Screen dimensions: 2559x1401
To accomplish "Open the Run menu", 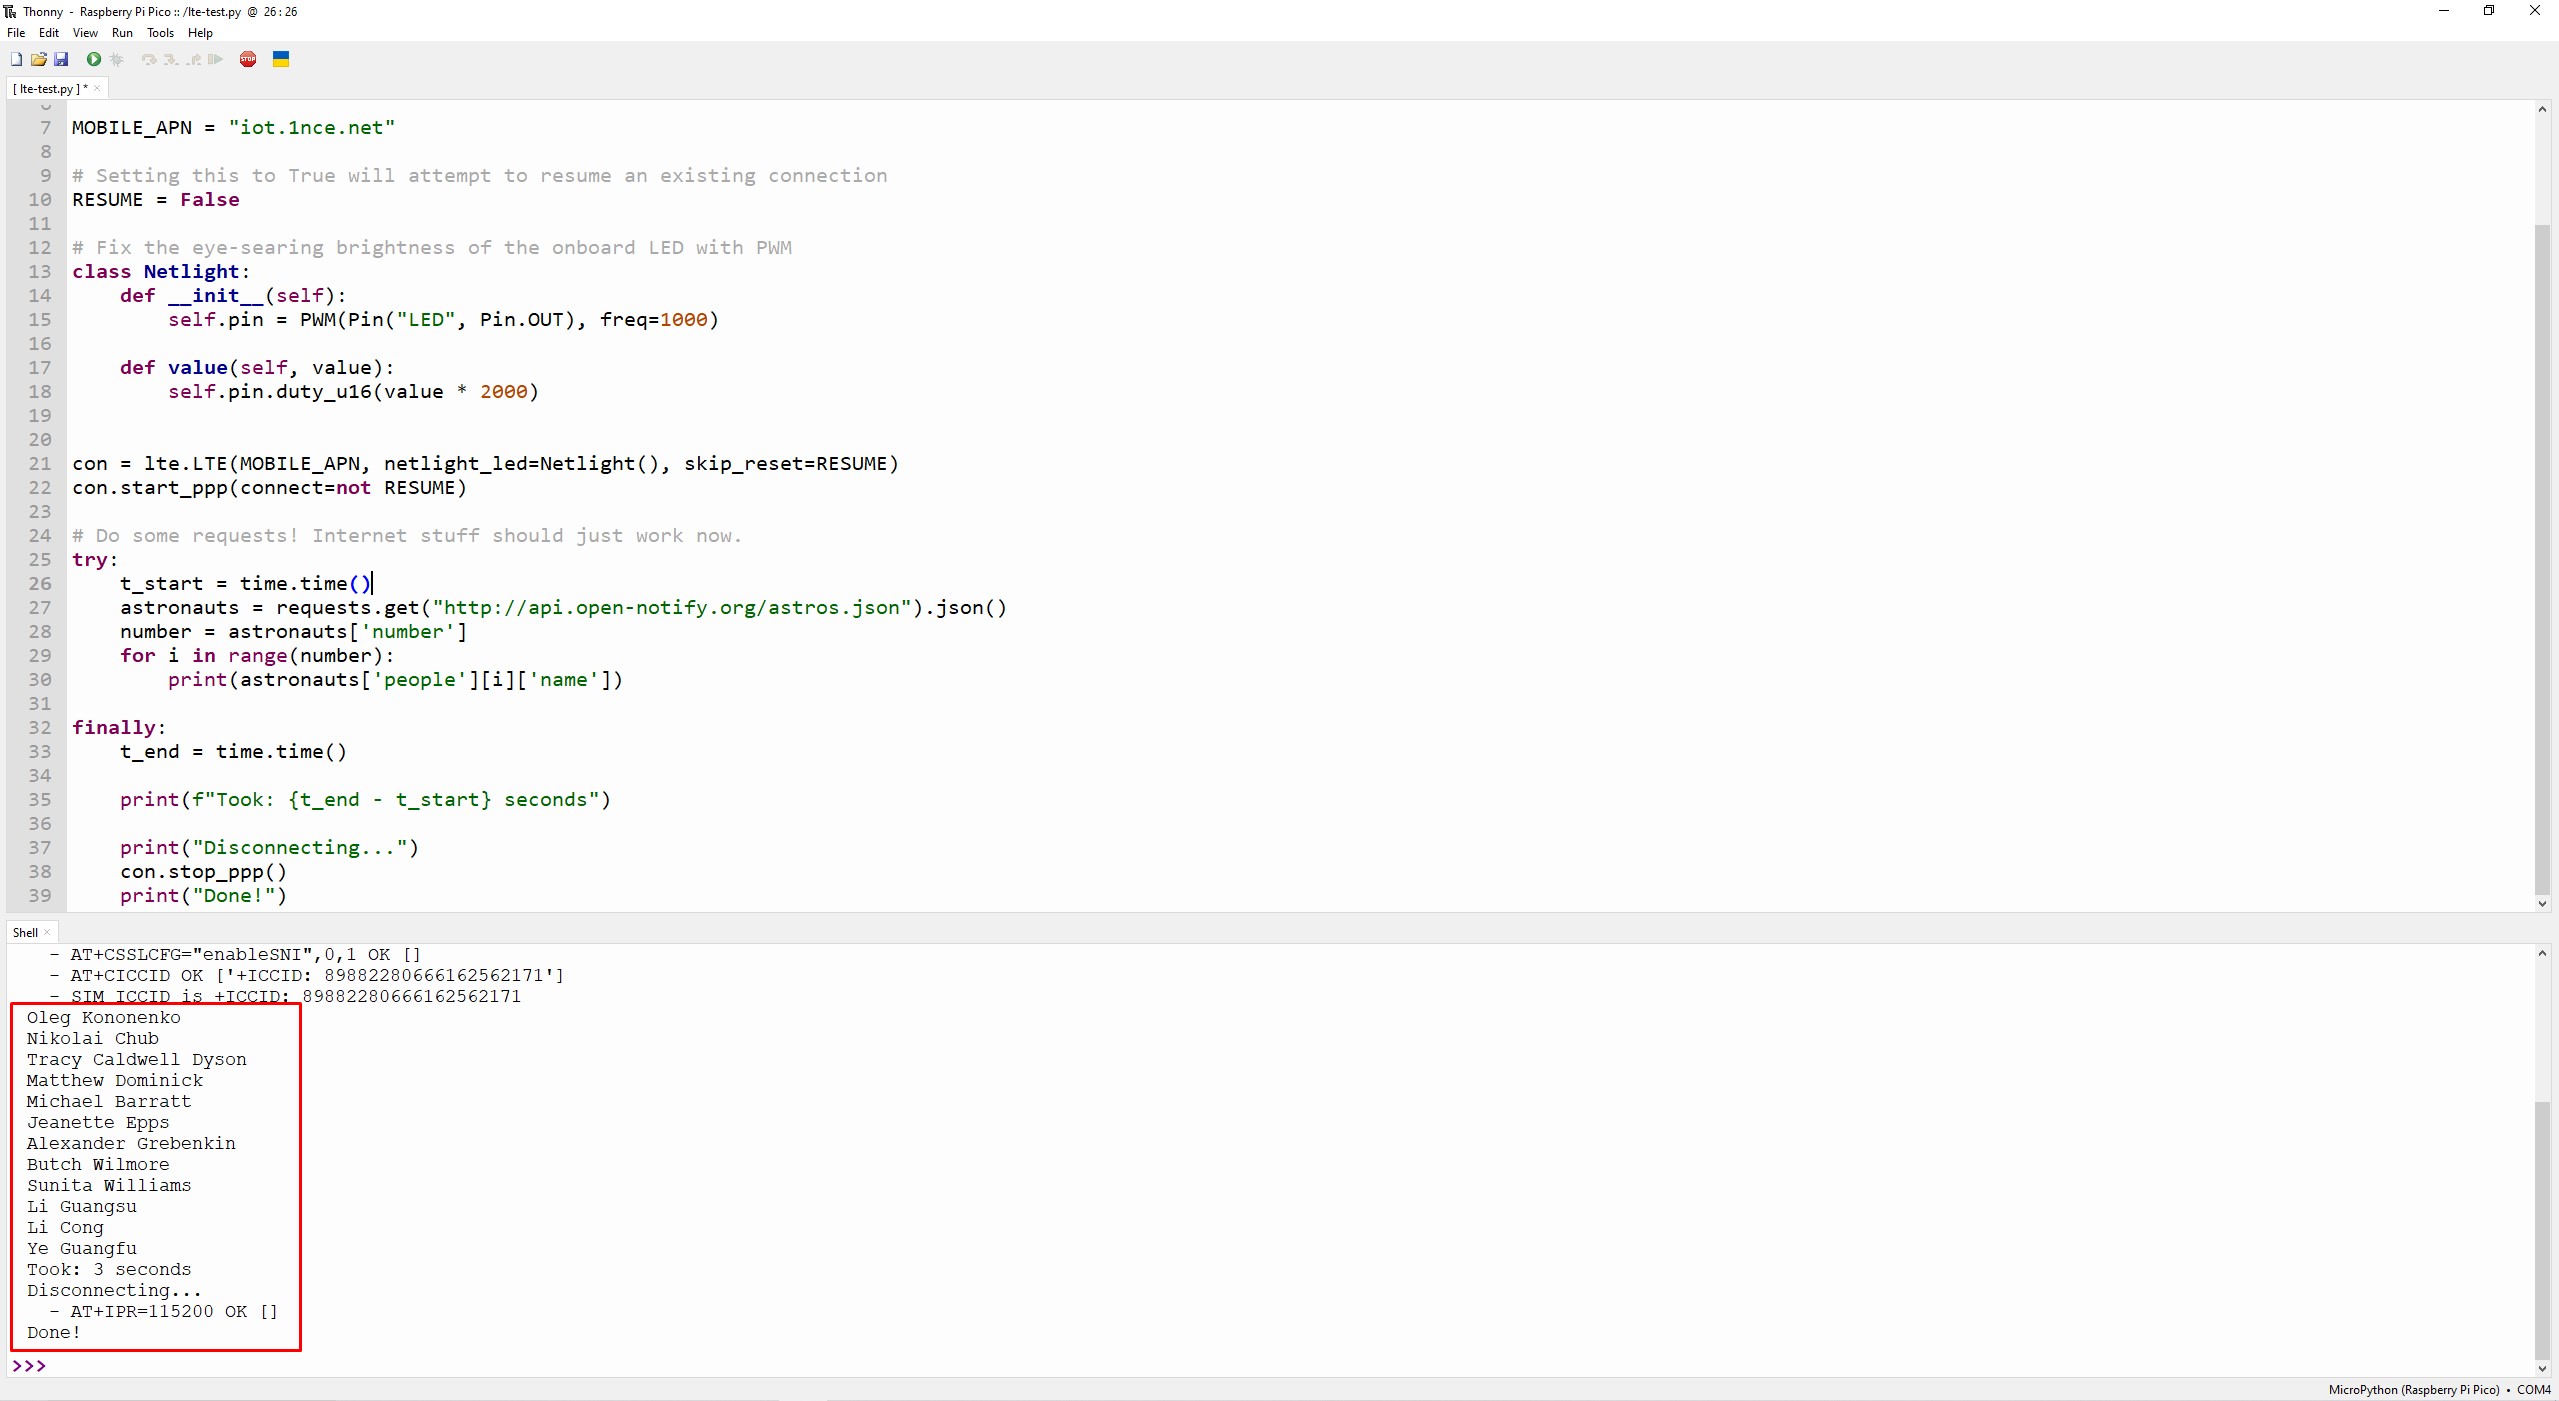I will point(122,33).
